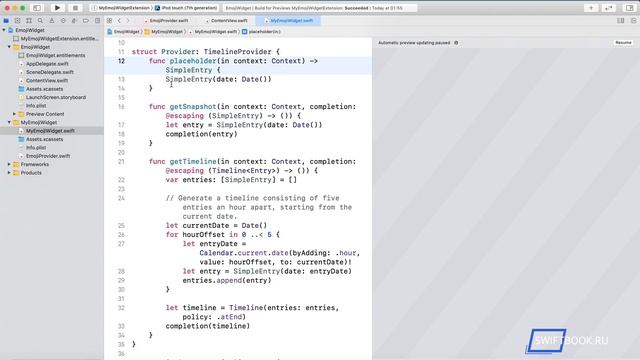Select EmojiWidget.entitlements in navigator
Viewport: 640px width, 360px height.
click(52, 55)
